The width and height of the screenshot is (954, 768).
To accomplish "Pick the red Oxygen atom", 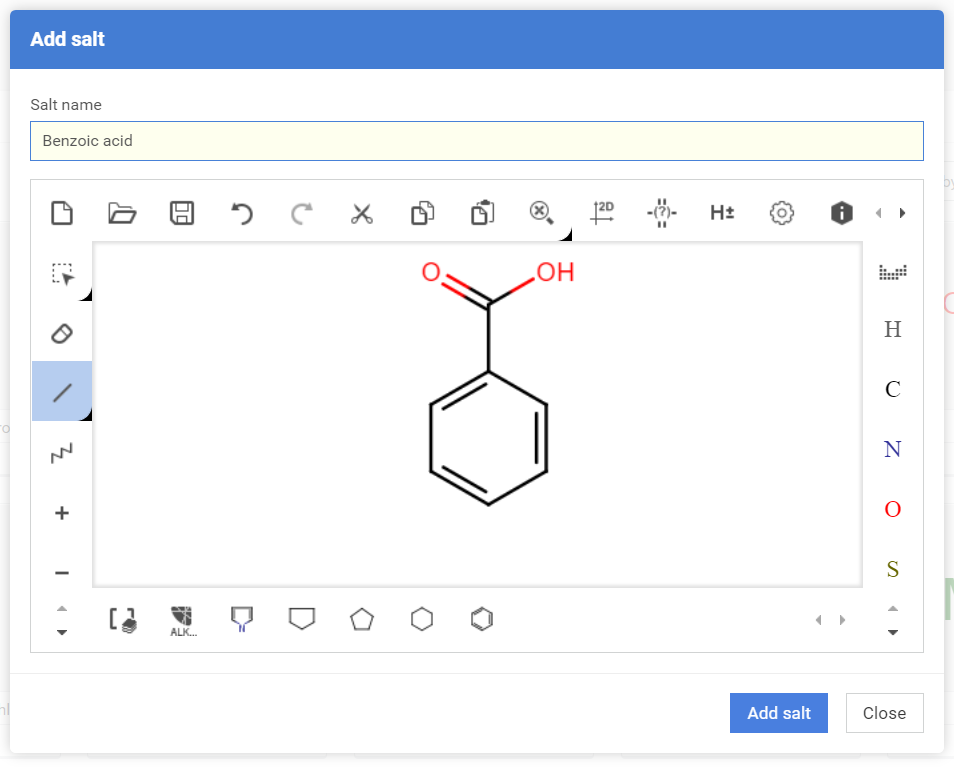I will tap(892, 510).
